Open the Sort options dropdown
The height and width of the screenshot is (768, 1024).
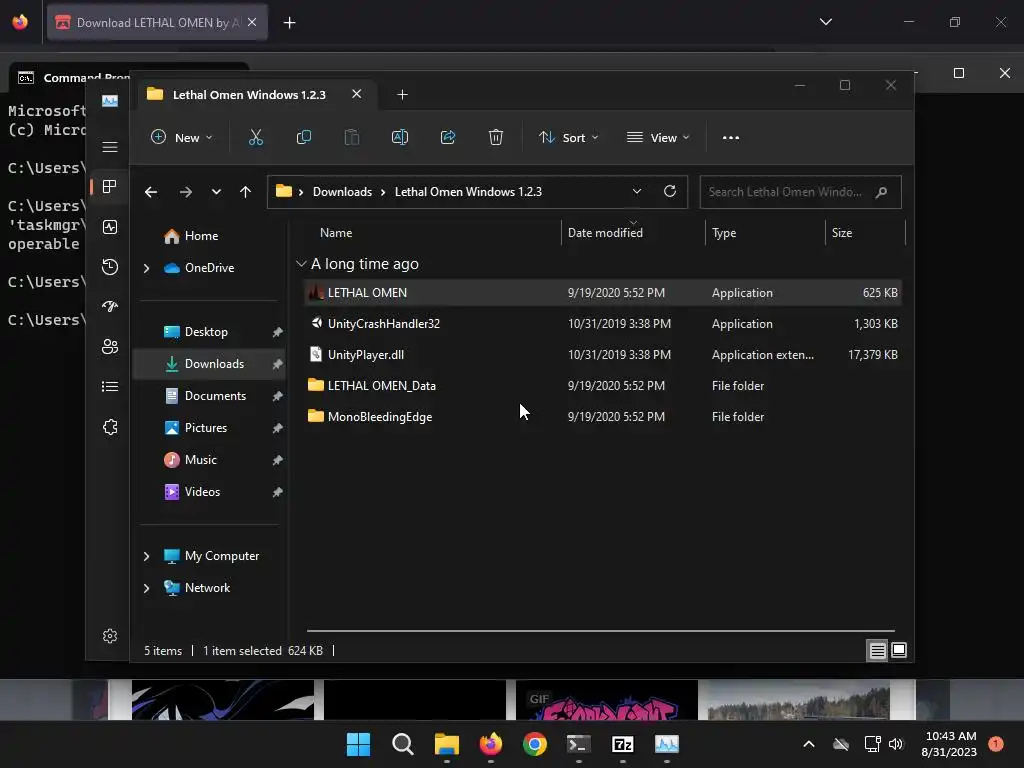pyautogui.click(x=568, y=138)
